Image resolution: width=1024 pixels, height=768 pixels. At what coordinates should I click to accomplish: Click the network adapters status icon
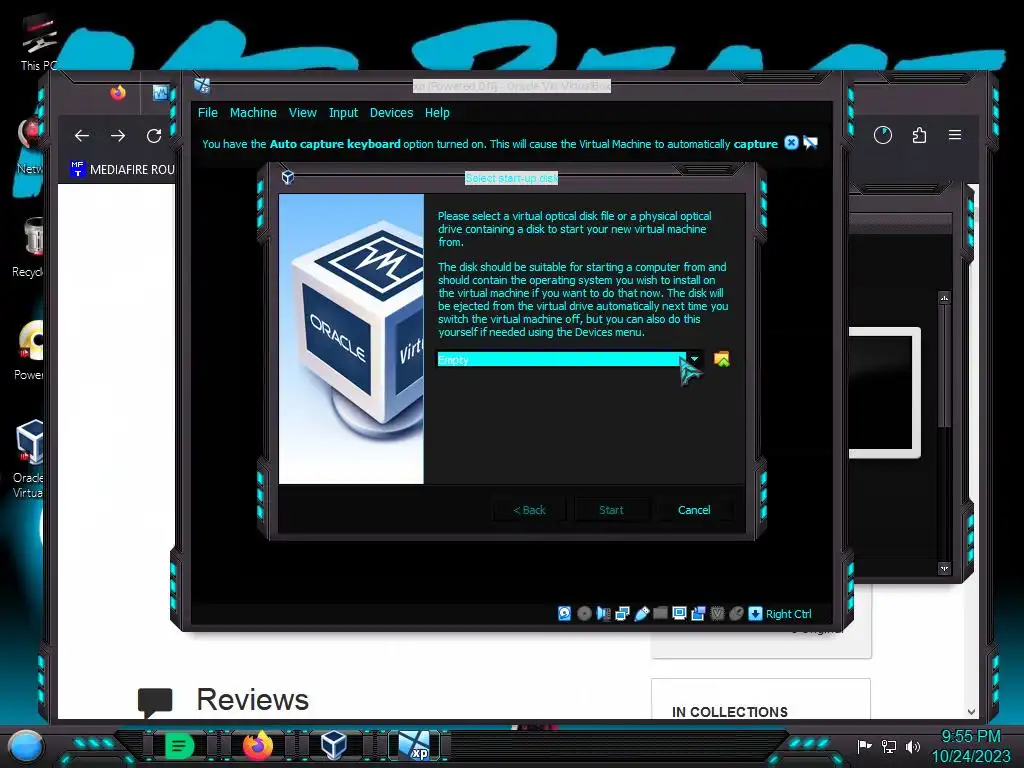[x=622, y=613]
